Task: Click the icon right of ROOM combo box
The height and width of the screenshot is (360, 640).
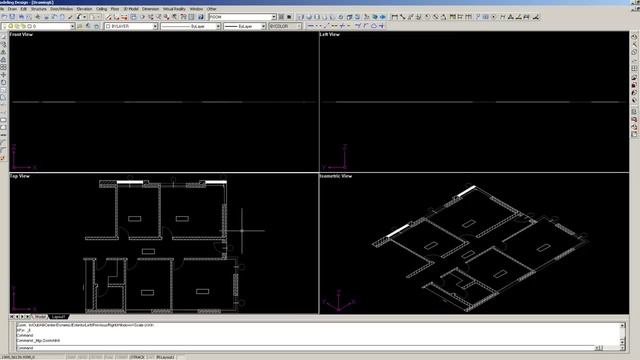Action: coord(281,17)
